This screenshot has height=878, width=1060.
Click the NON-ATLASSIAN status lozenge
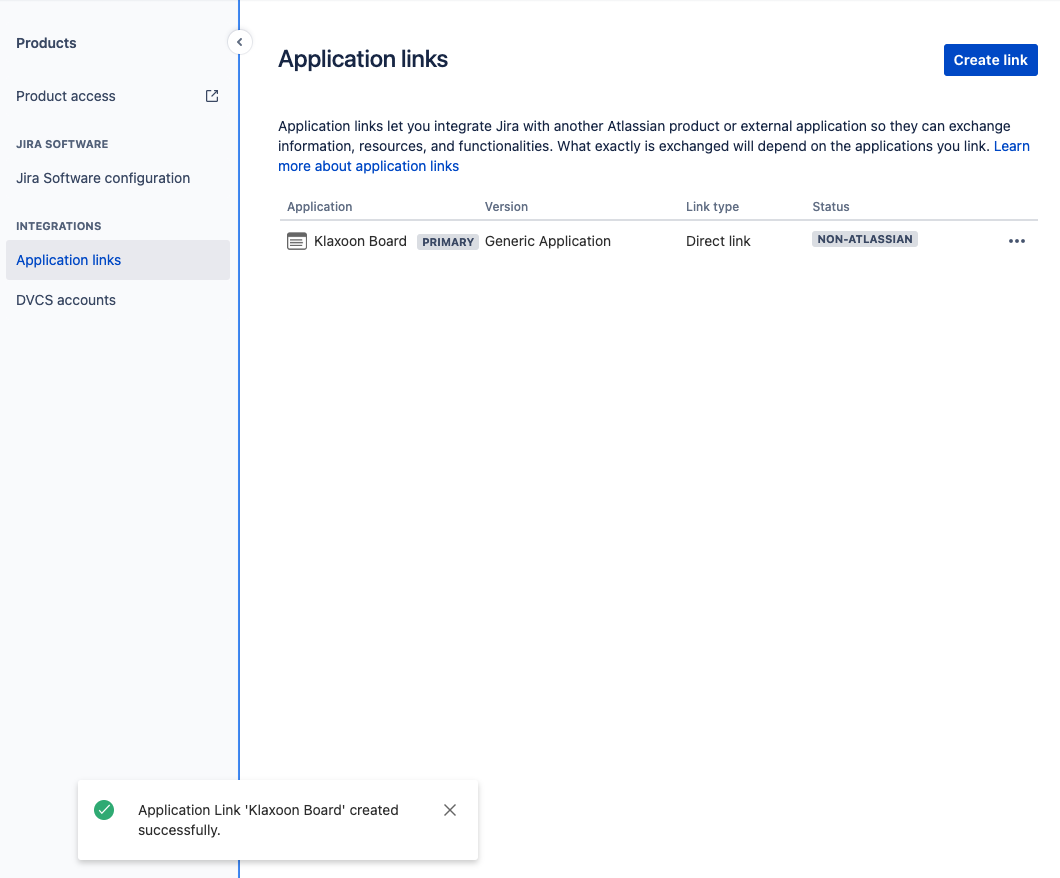pos(864,238)
